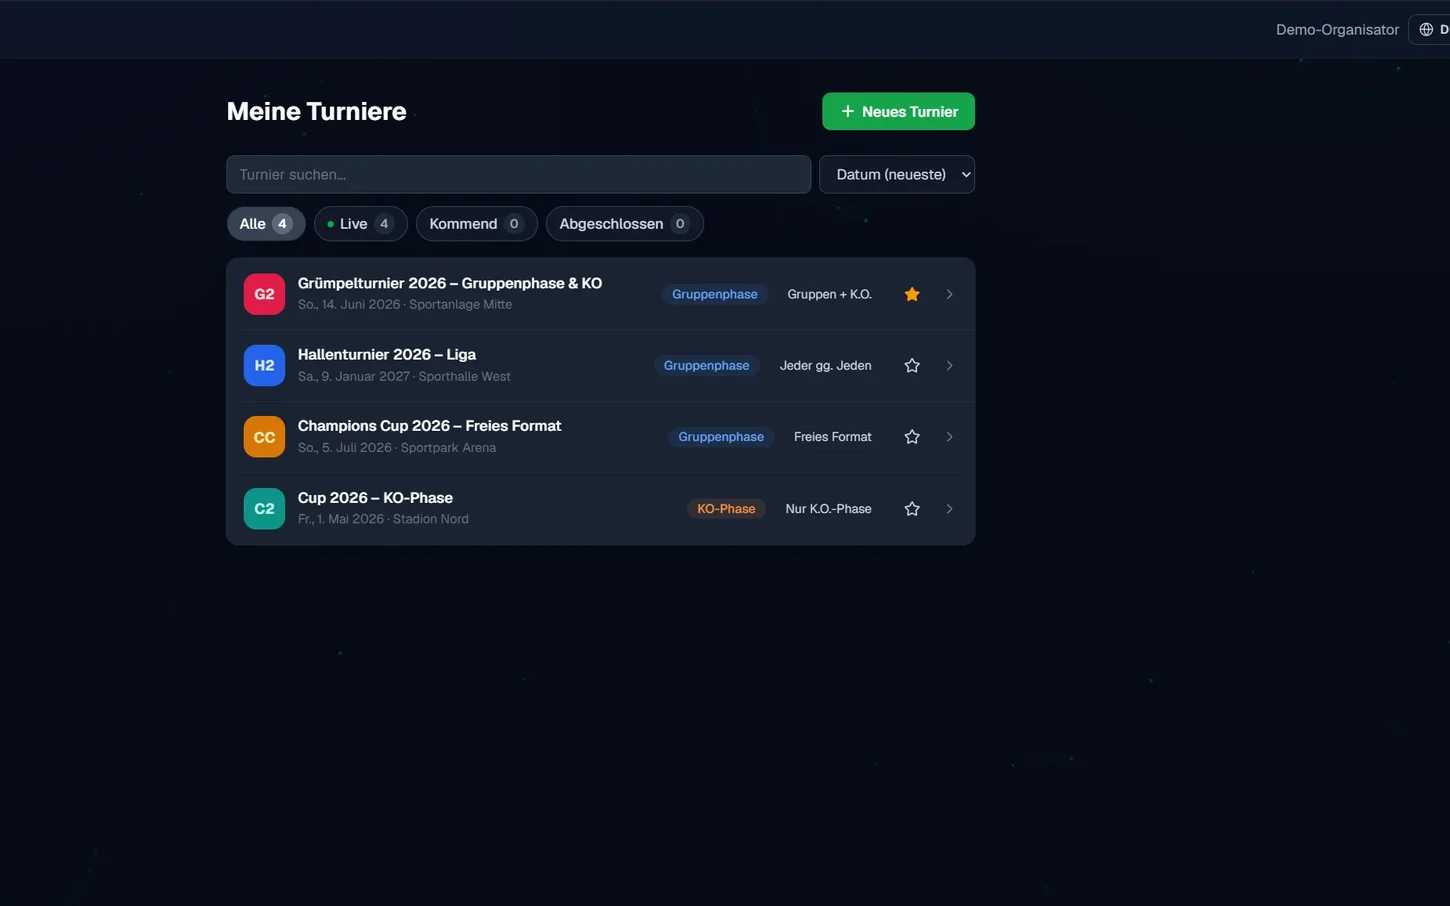
Task: Create a tournament with Neues Turnier
Action: click(x=899, y=111)
